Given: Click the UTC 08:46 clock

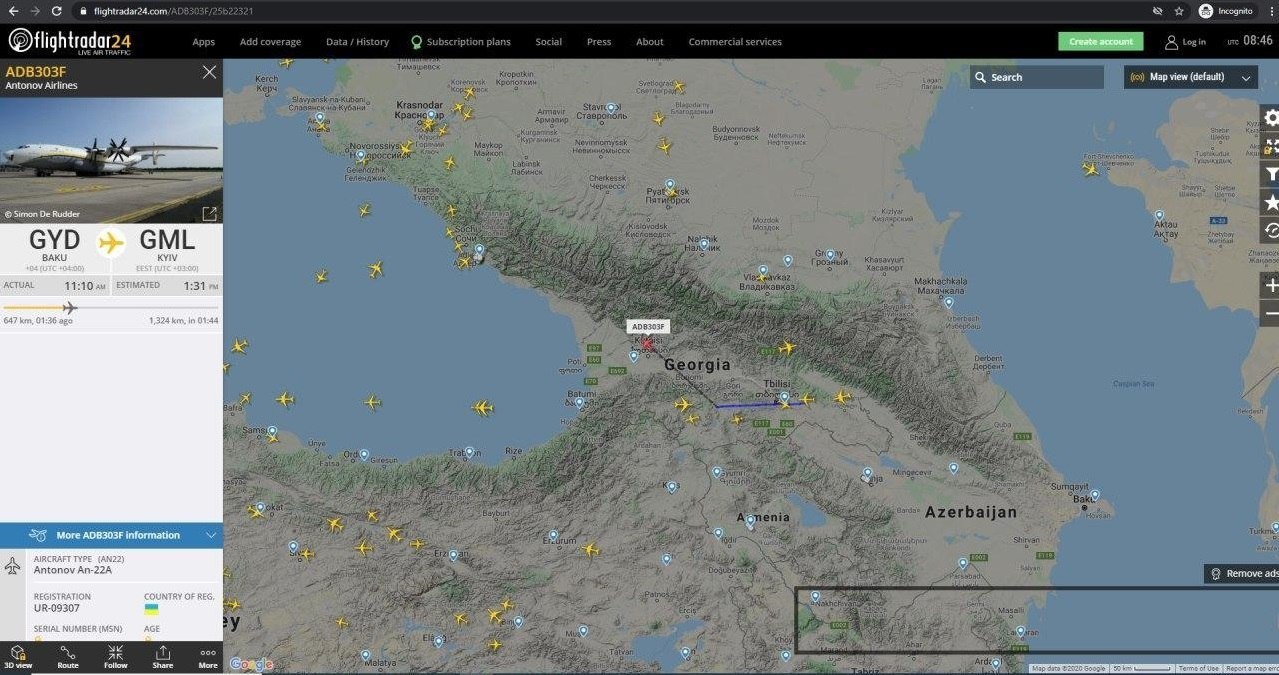Looking at the screenshot, I should (x=1250, y=41).
